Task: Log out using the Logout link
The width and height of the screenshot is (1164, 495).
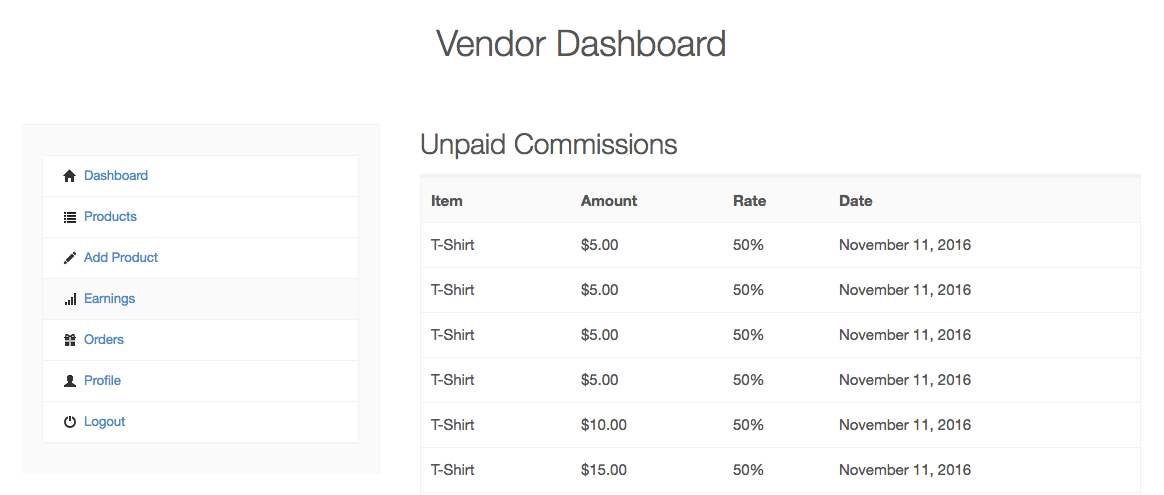Action: (x=104, y=422)
